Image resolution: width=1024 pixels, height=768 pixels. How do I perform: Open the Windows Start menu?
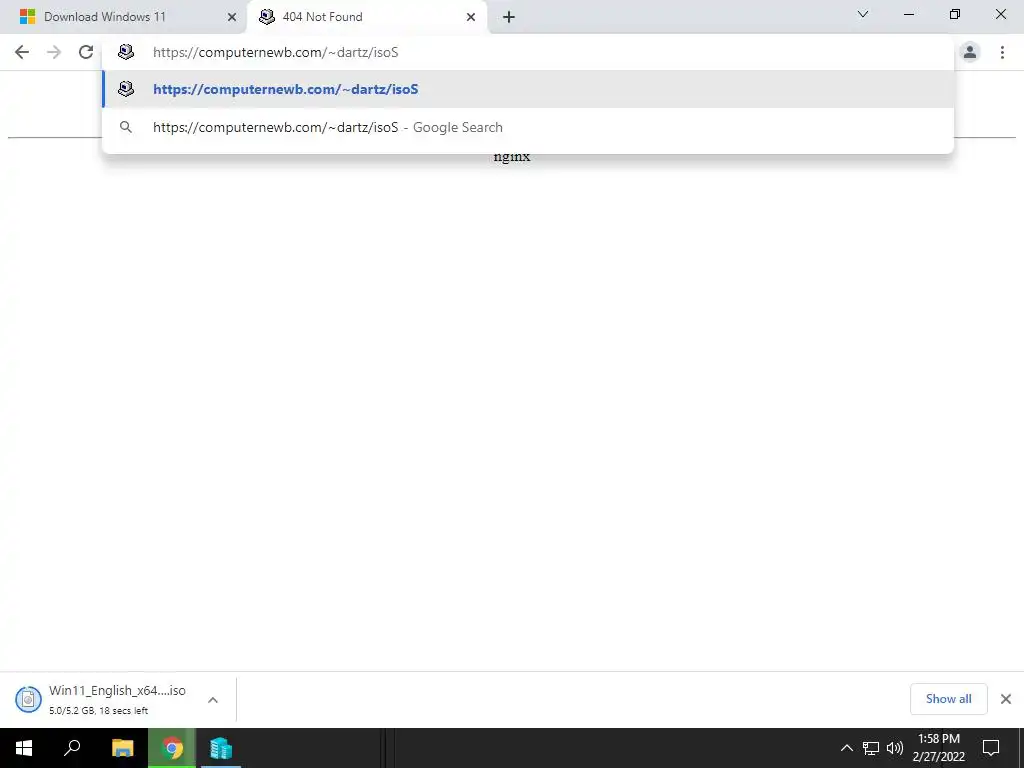point(24,748)
